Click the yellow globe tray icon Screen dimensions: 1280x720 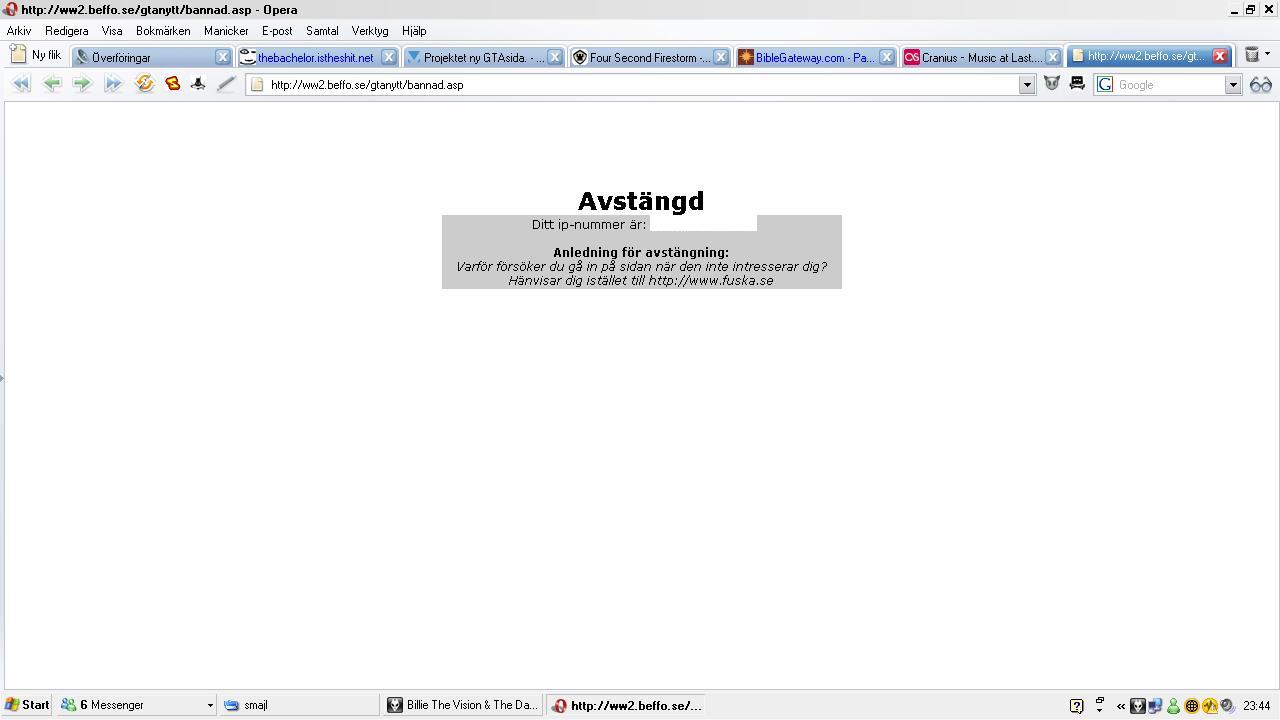pyautogui.click(x=1191, y=706)
